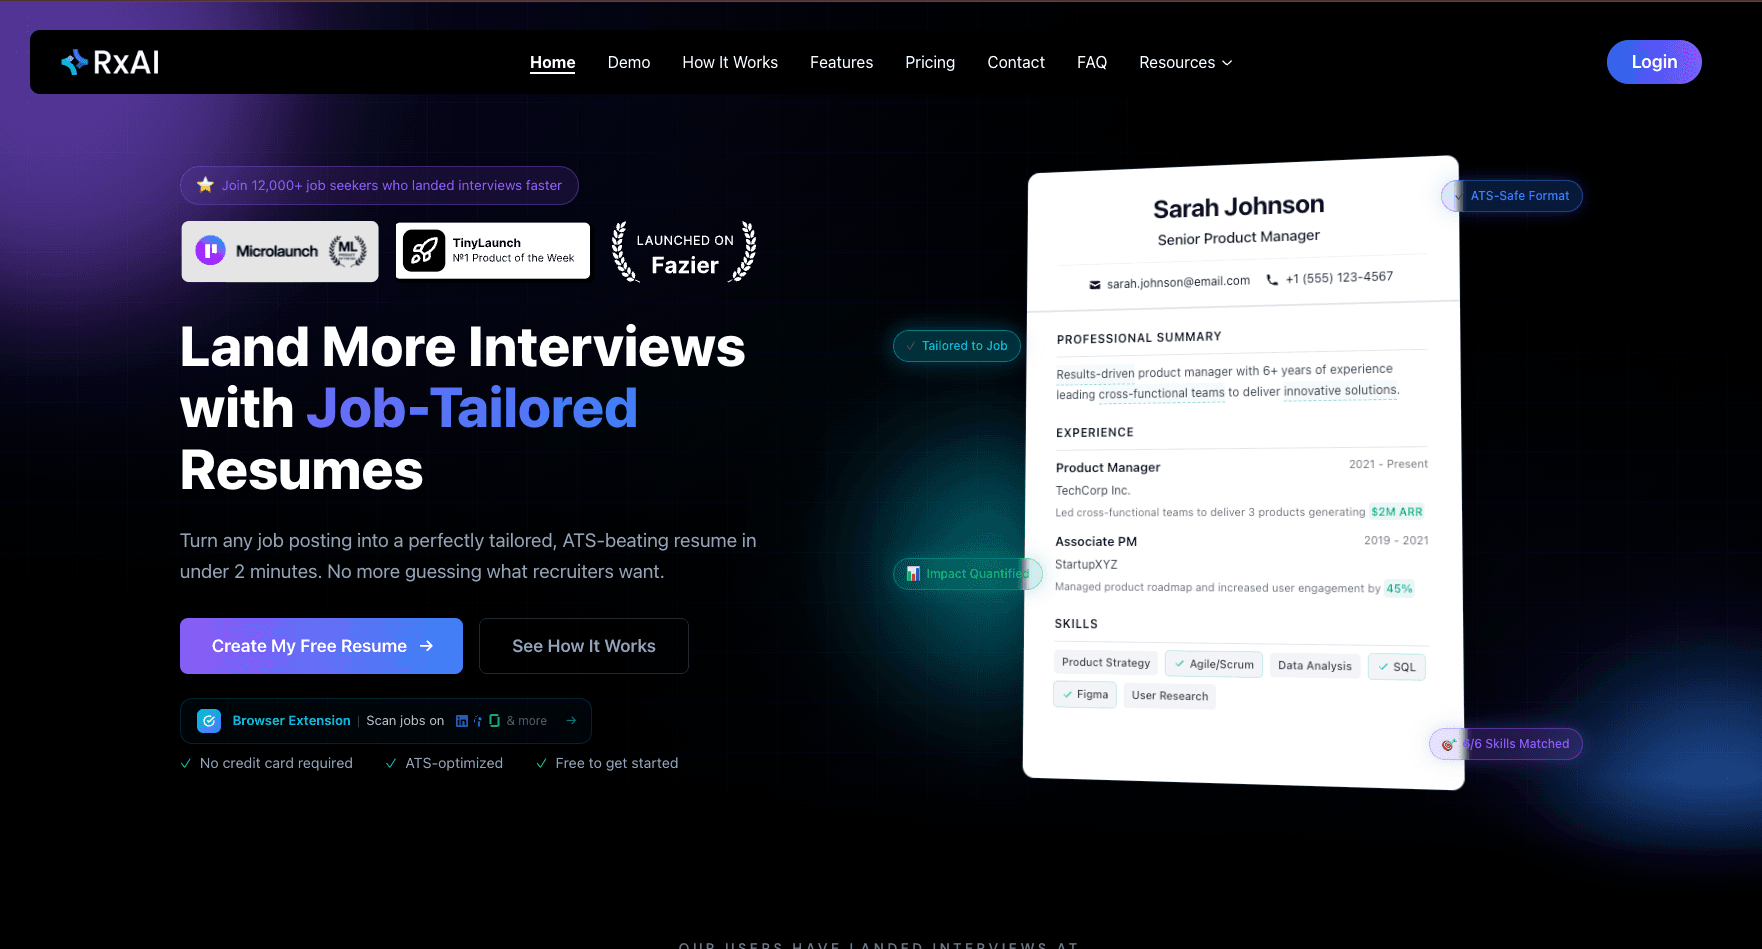Image resolution: width=1762 pixels, height=949 pixels.
Task: Open the Microlaunch badge
Action: pyautogui.click(x=280, y=251)
